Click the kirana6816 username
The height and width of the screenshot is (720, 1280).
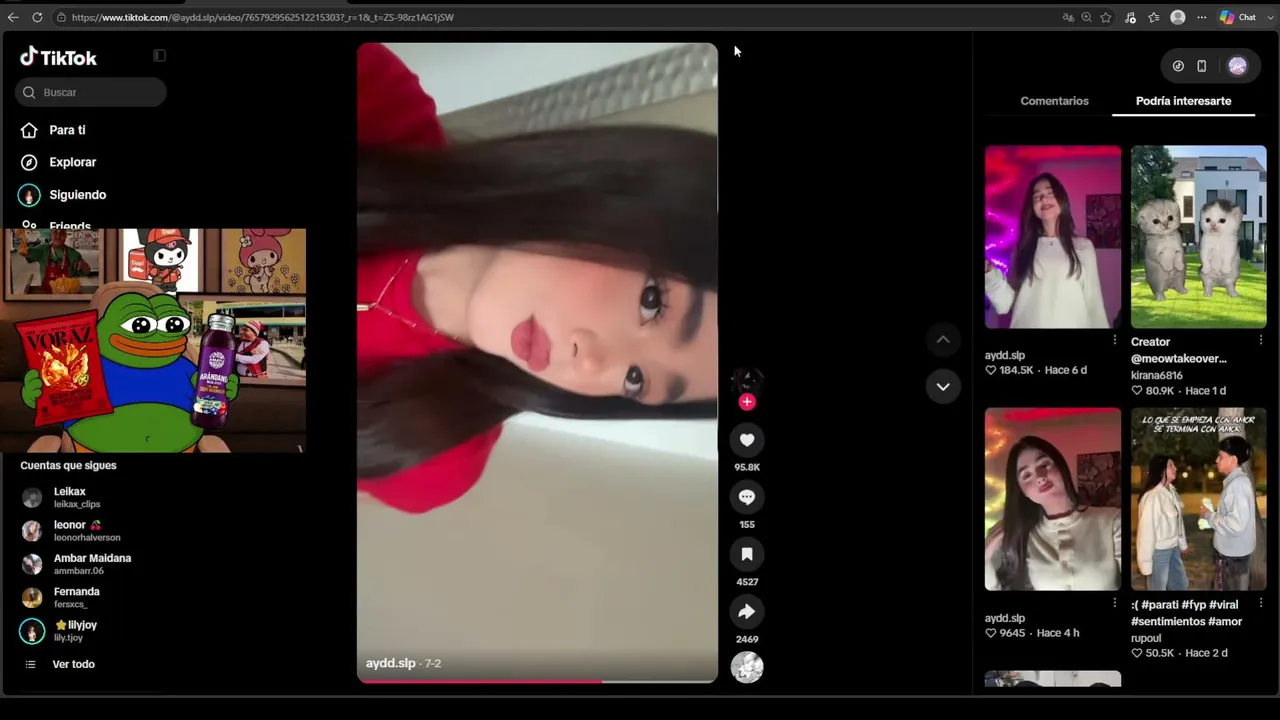[x=1156, y=375]
